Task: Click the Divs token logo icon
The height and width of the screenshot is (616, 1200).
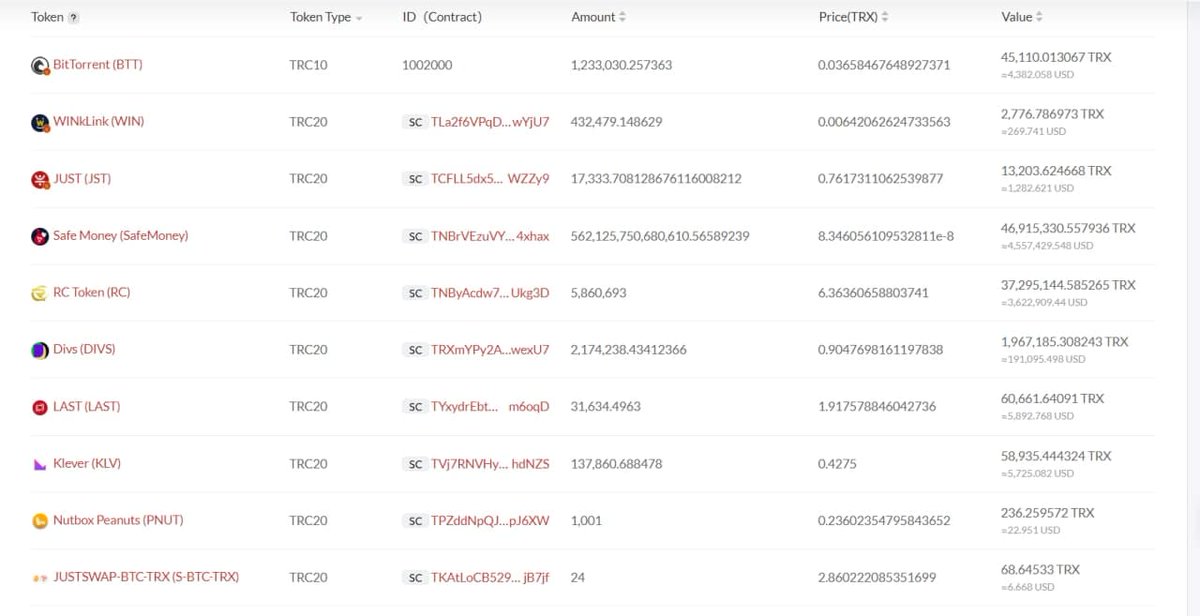Action: 40,351
